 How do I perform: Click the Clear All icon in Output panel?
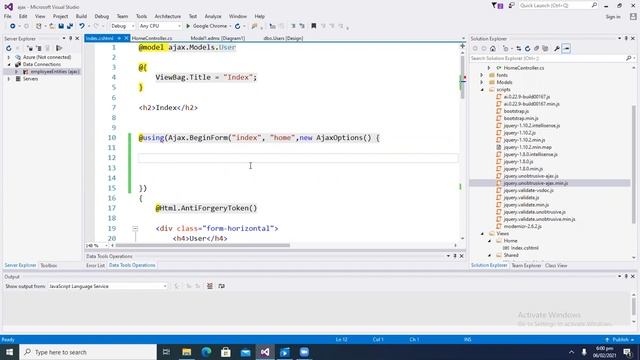(x=210, y=286)
